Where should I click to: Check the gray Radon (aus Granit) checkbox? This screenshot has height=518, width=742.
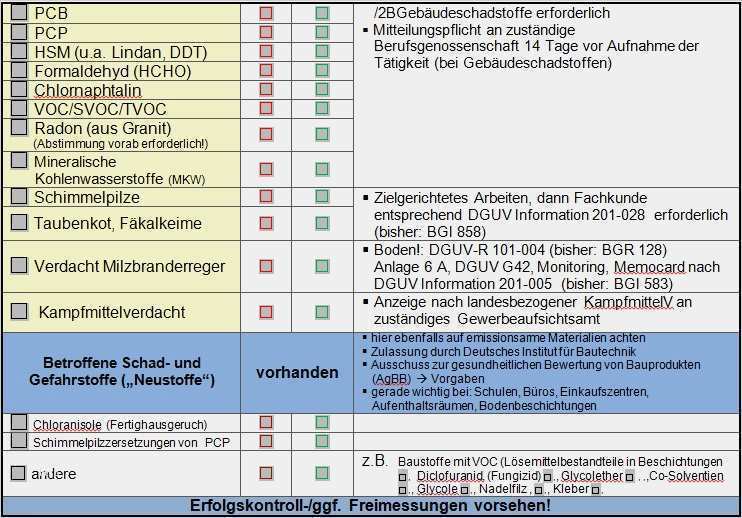coord(19,127)
